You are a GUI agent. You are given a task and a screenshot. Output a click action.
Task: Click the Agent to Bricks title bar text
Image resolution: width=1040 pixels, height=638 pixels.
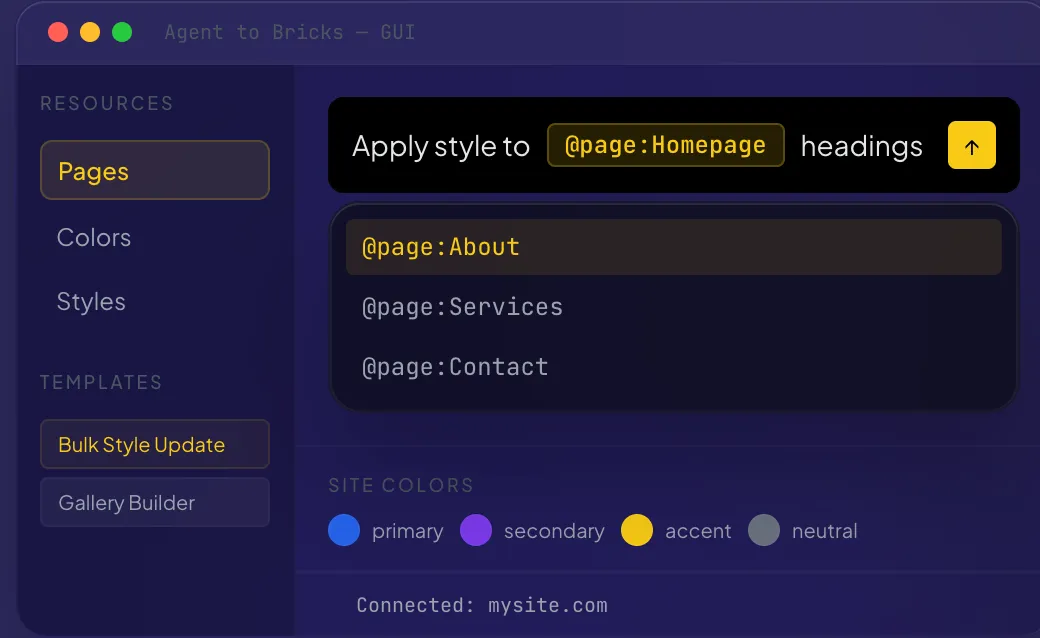[x=289, y=31]
